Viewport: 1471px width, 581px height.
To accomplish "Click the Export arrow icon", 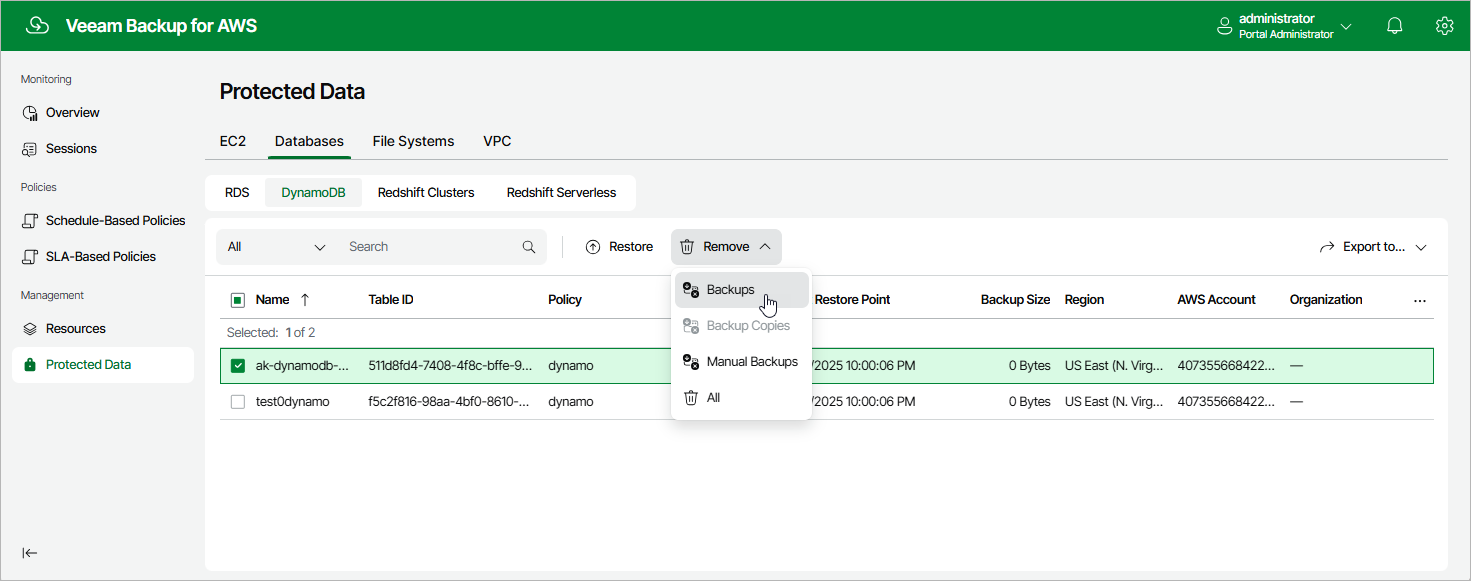I will 1328,247.
